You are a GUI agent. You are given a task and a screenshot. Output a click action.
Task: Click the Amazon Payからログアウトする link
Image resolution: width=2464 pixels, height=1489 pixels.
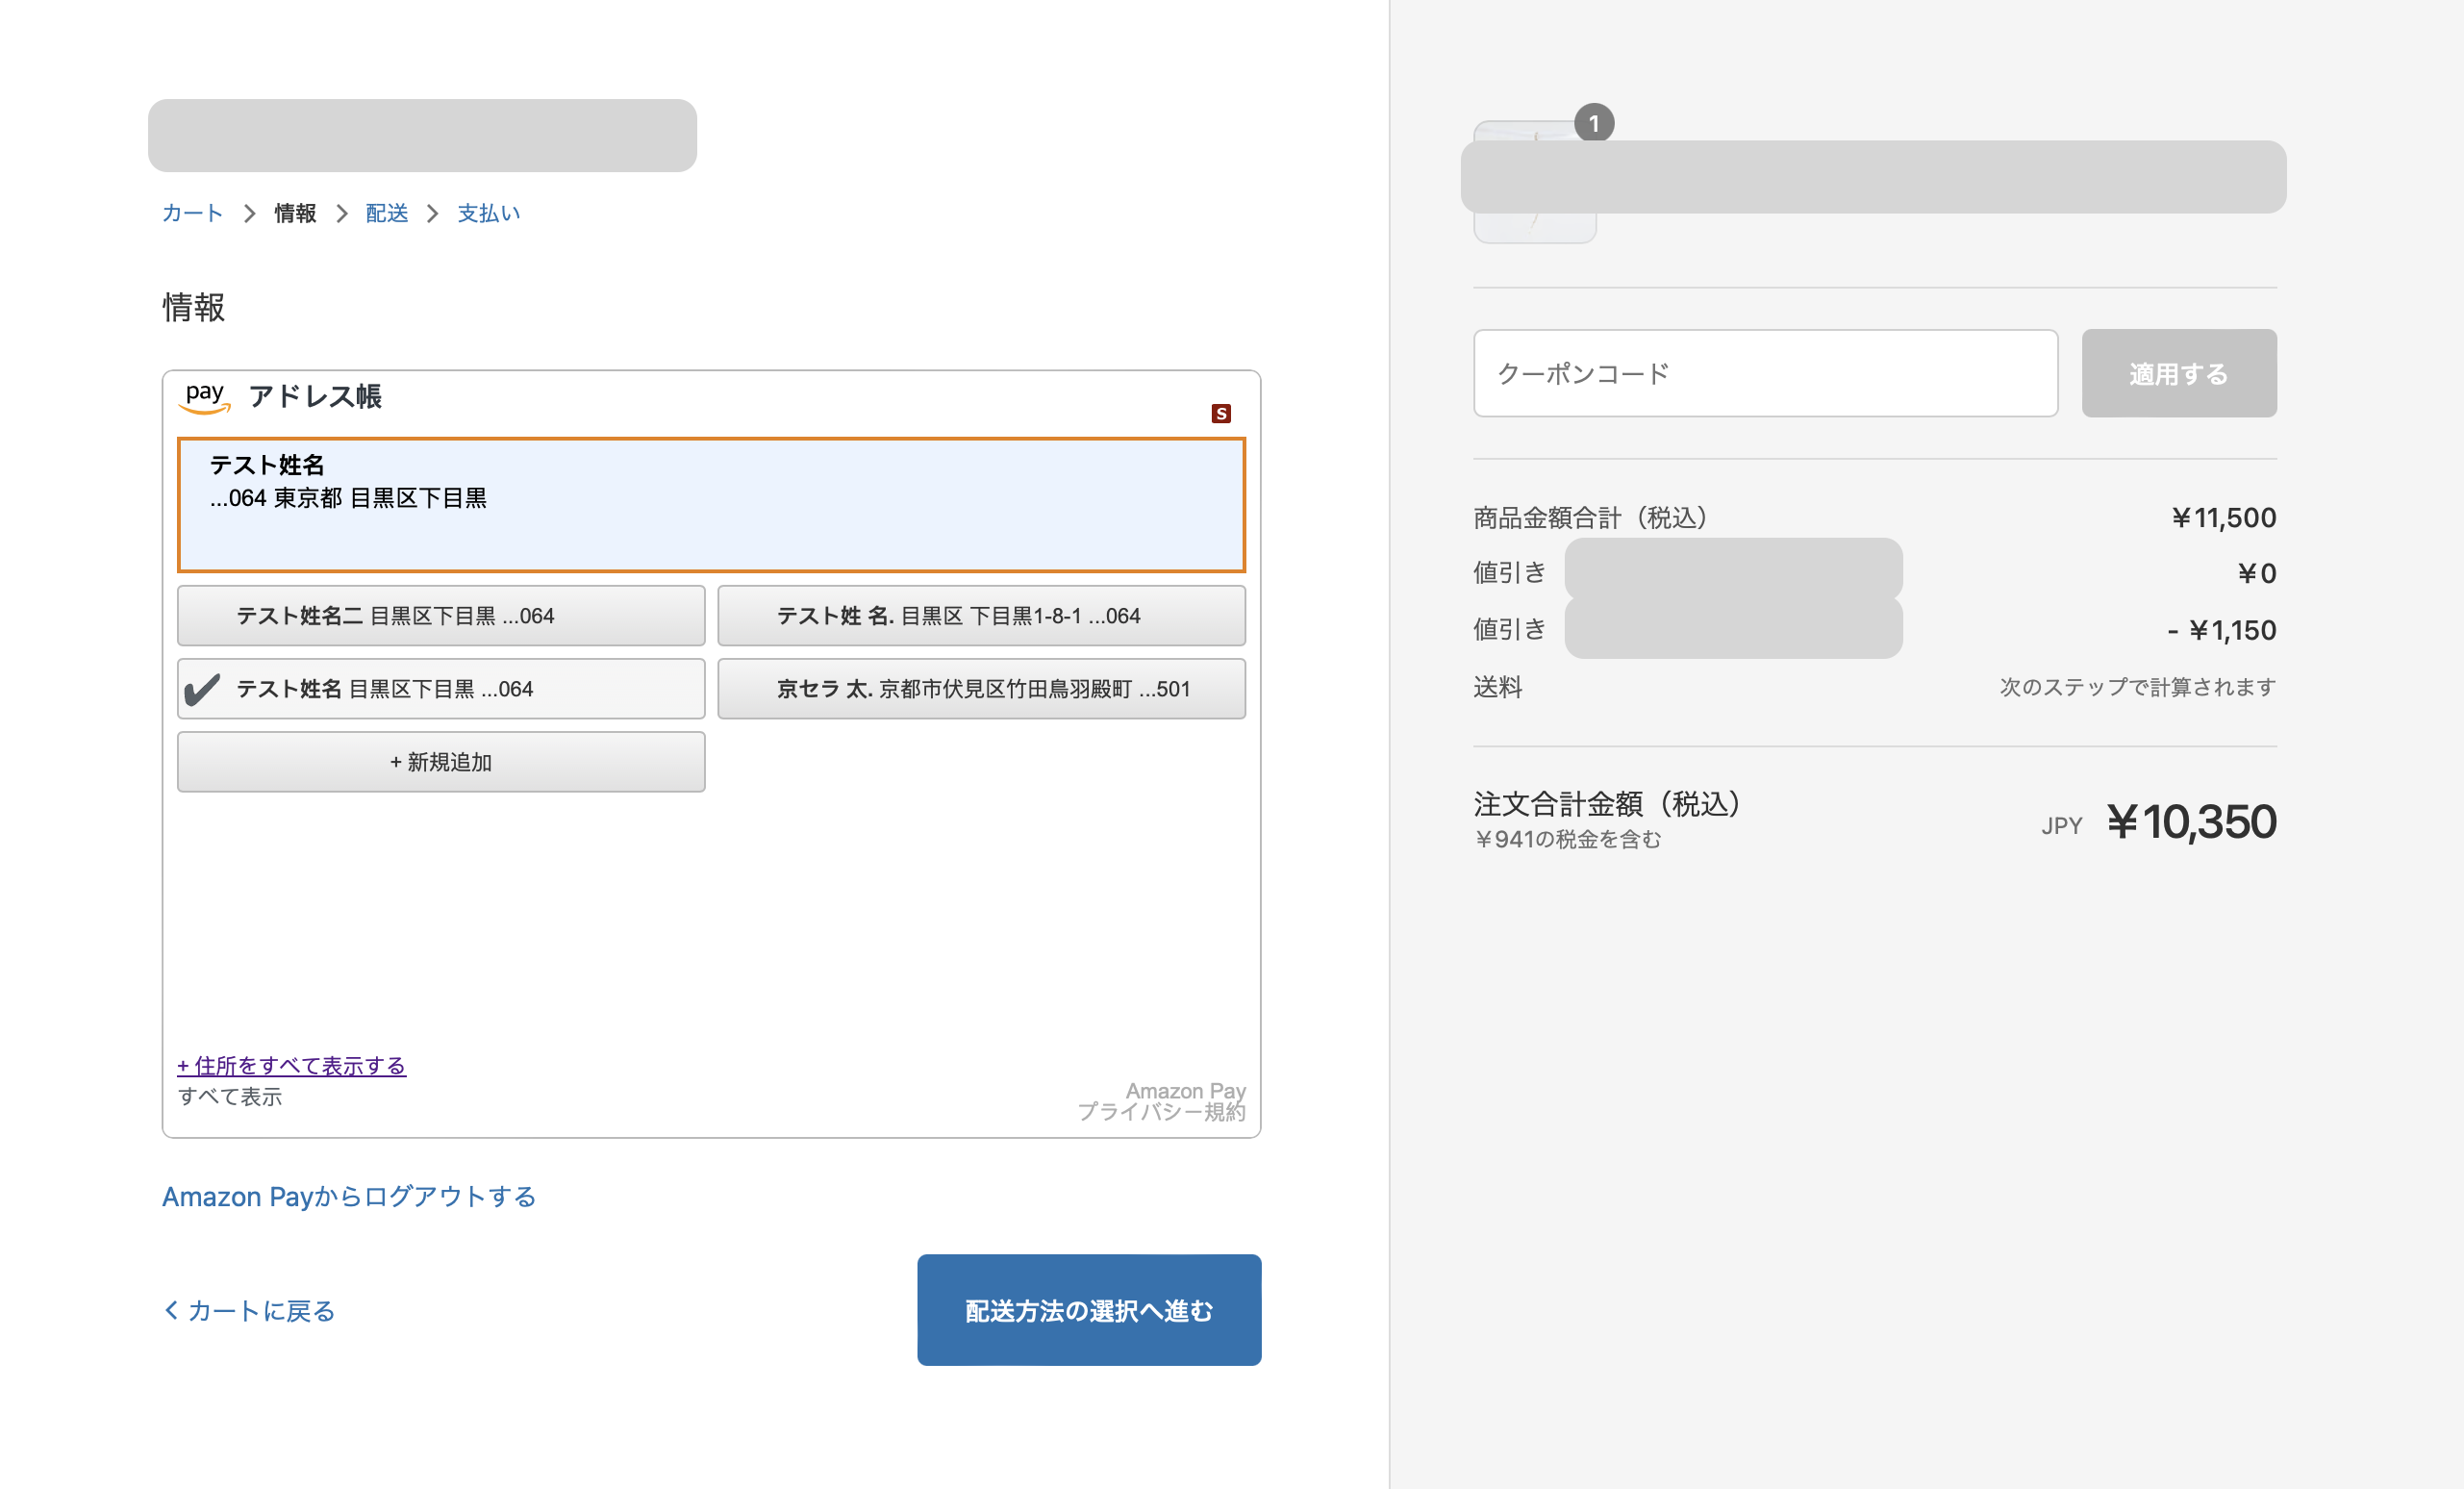349,1196
